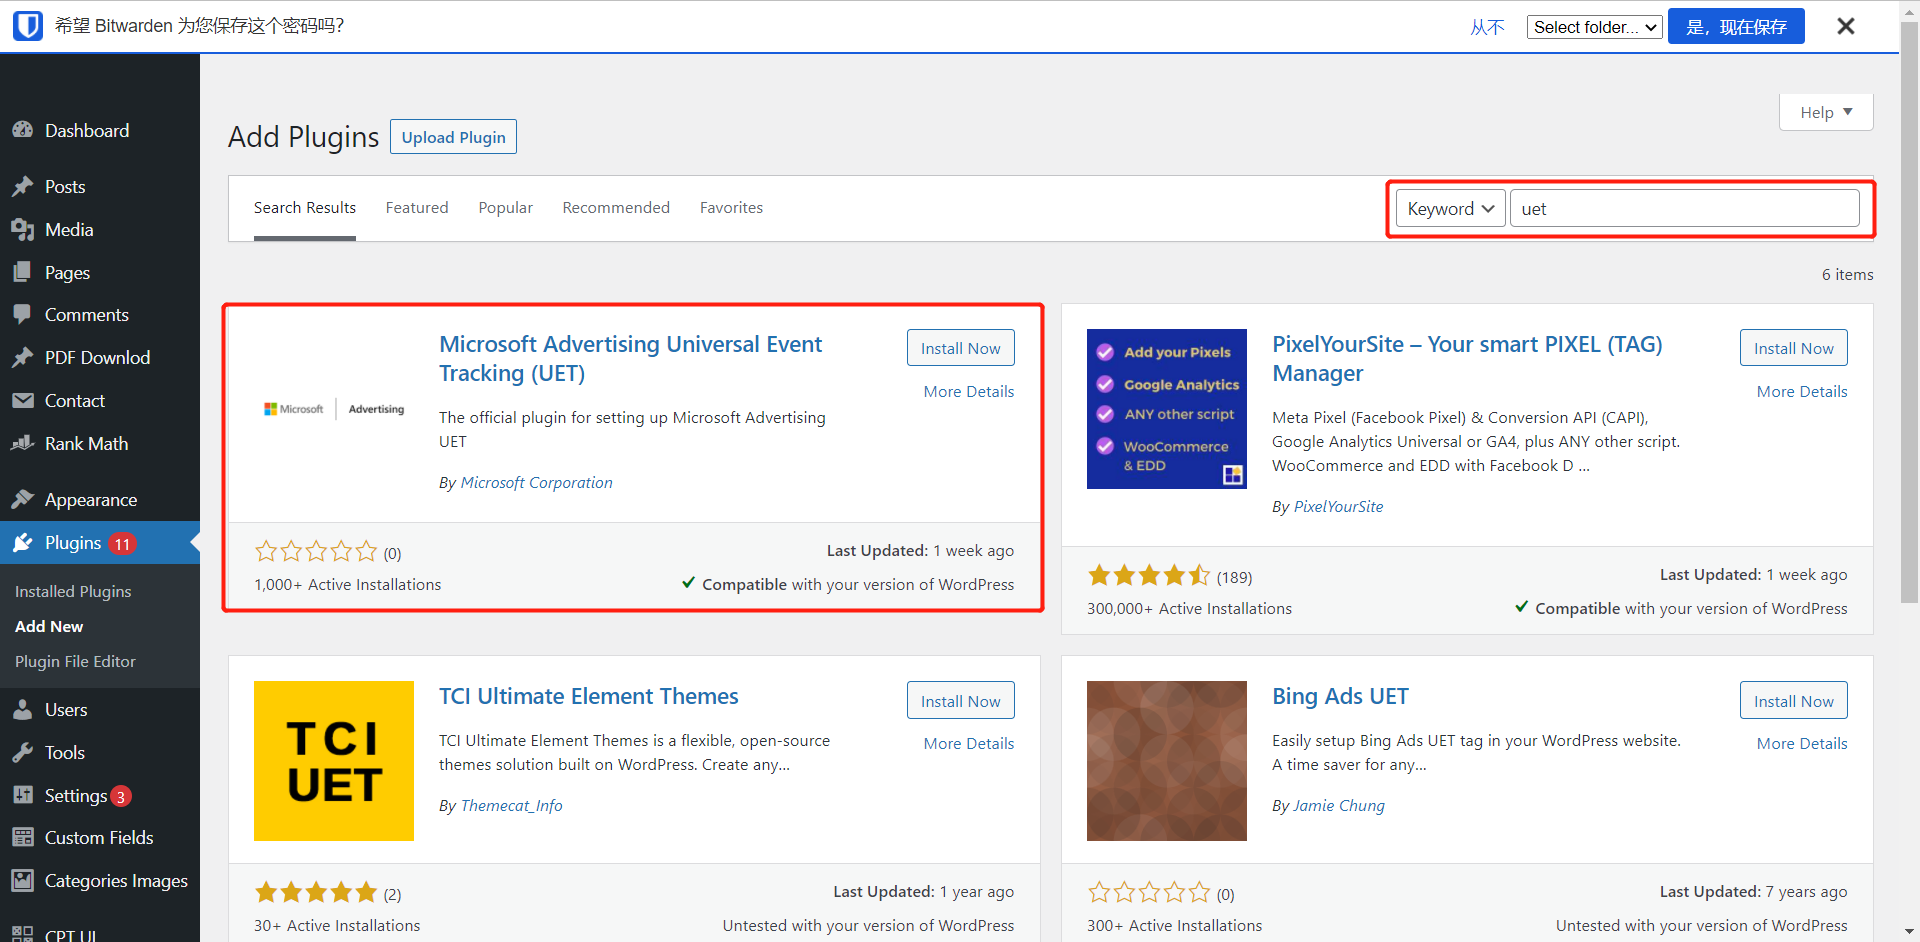Click the Categories Images icon
Image resolution: width=1920 pixels, height=942 pixels.
coord(23,880)
